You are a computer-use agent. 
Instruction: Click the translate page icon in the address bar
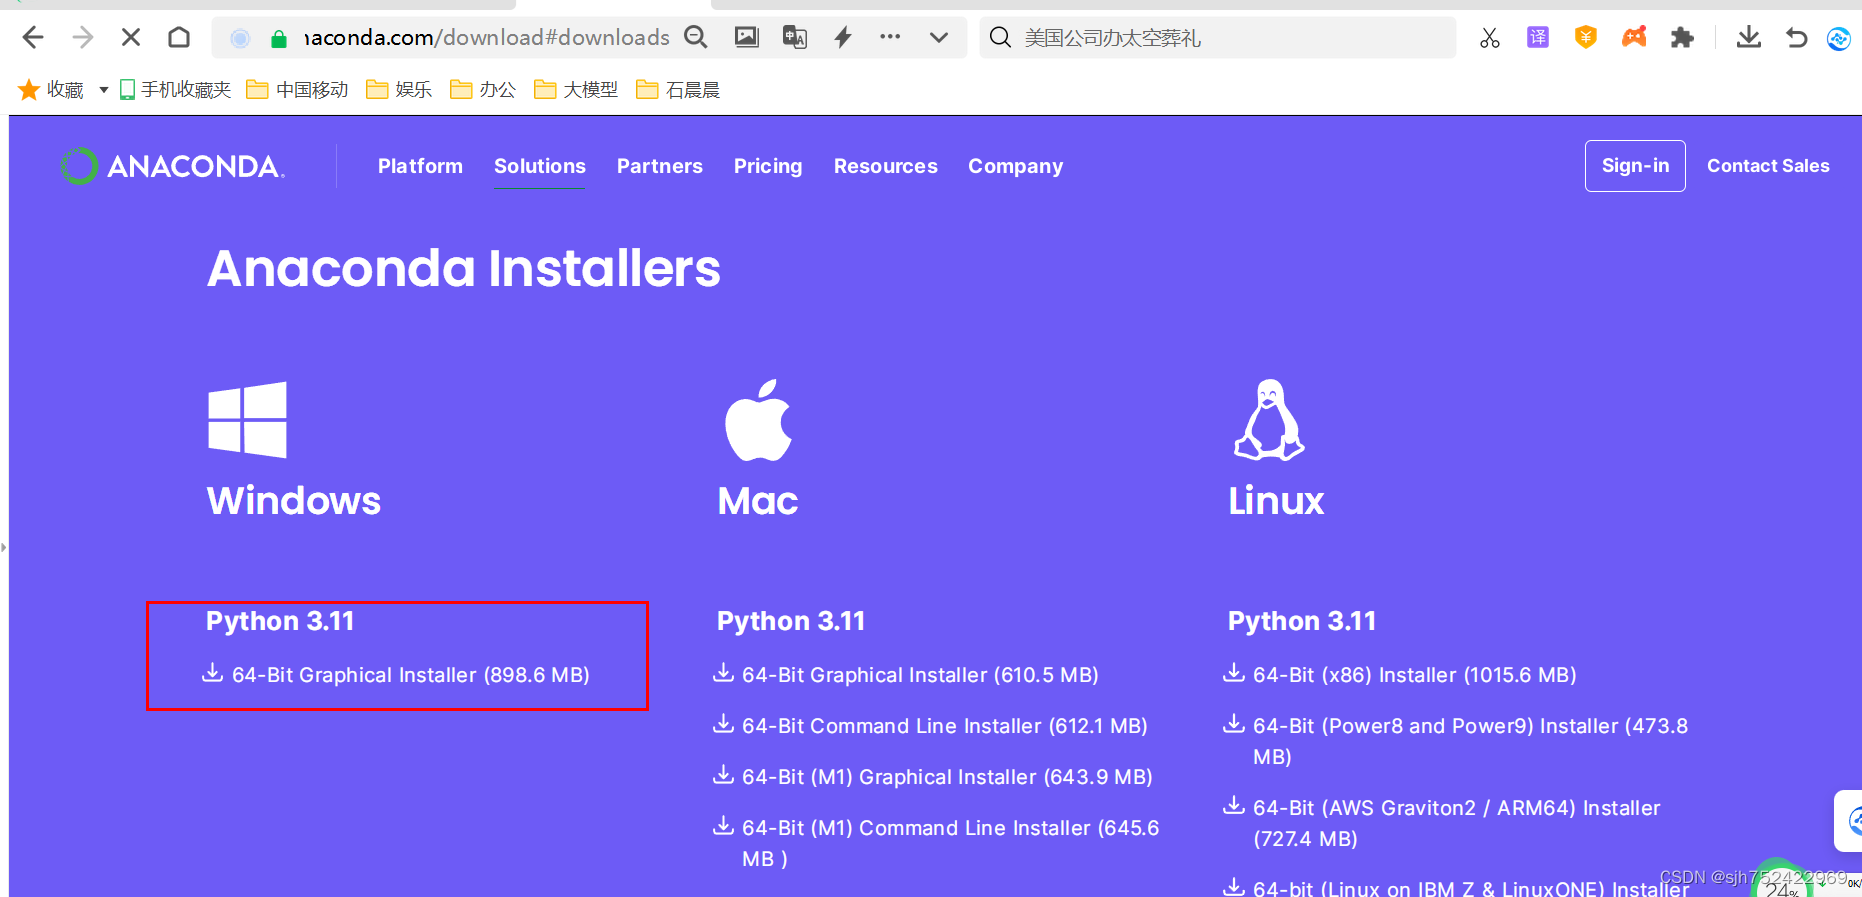coord(795,38)
